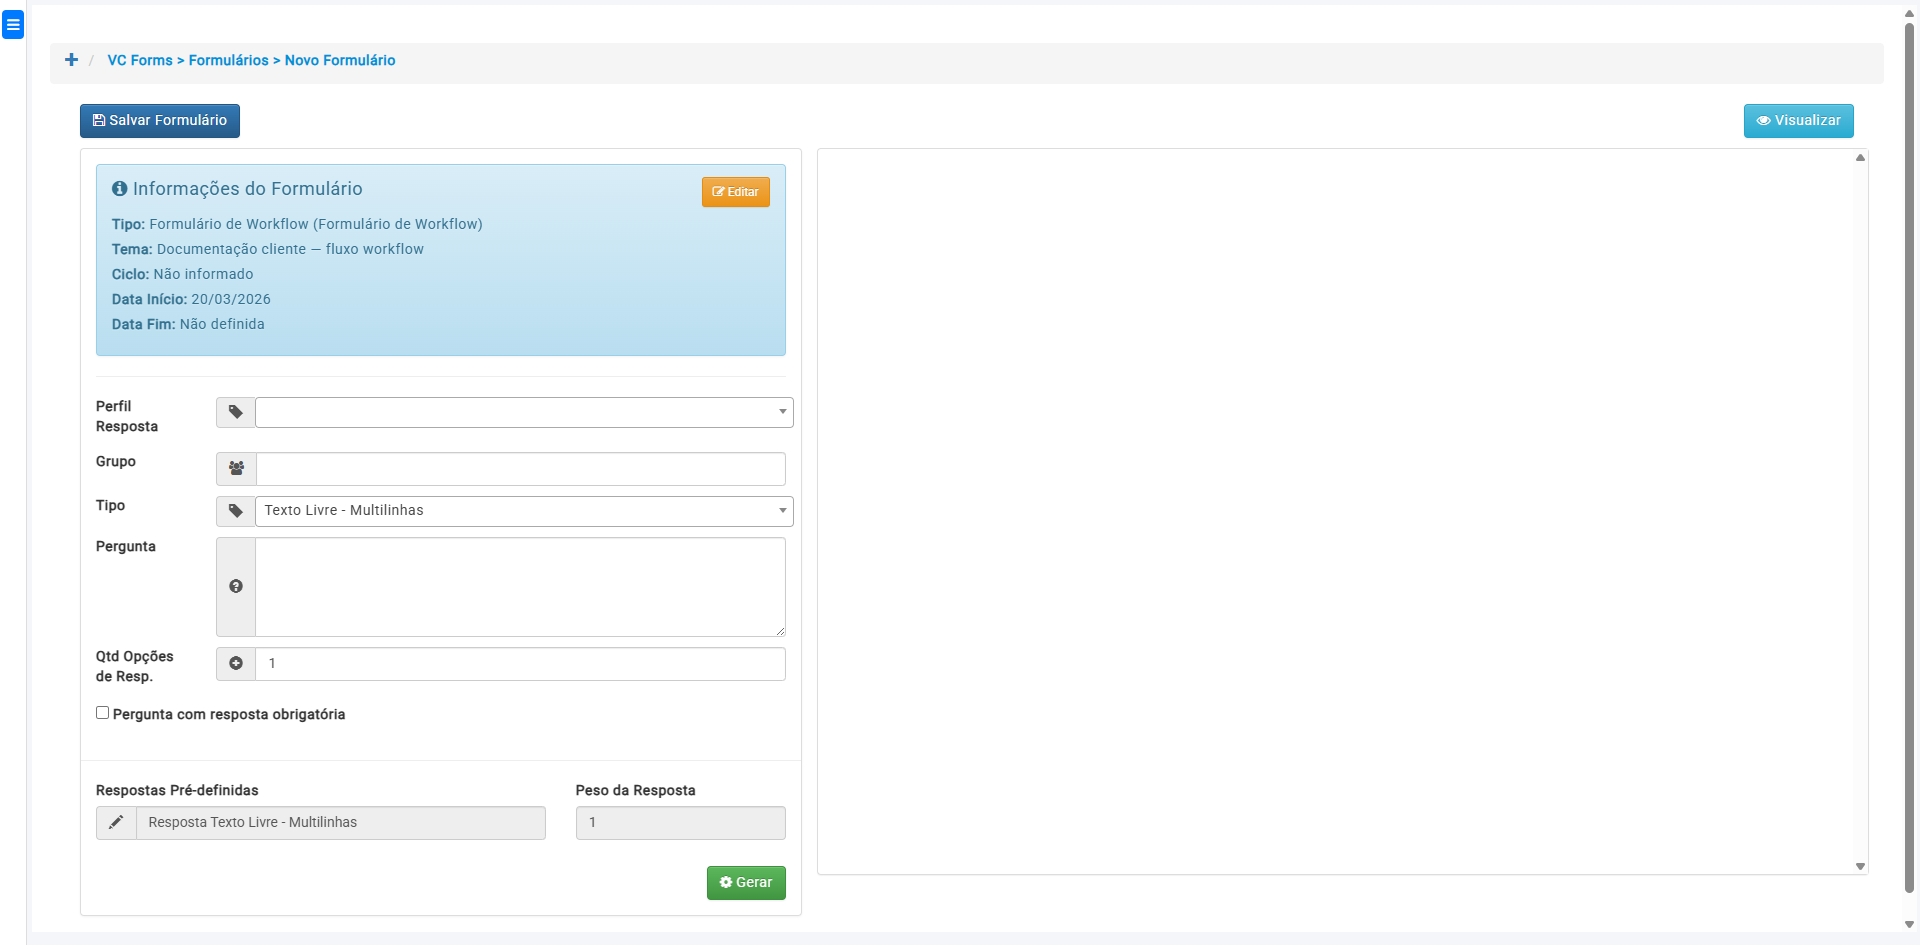Open the blue hamburger sidebar menu
Image resolution: width=1920 pixels, height=945 pixels.
pos(13,25)
